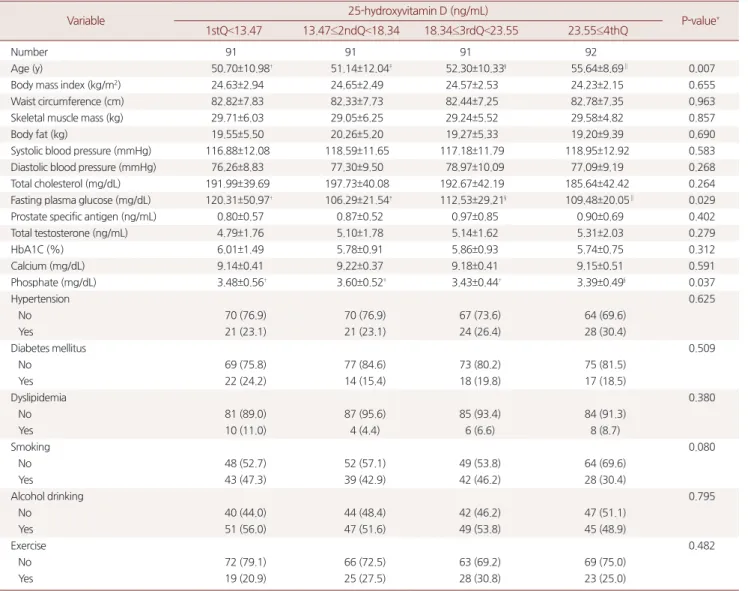Click the value 24.63±2.94
Image resolution: width=748 pixels, height=591 pixels.
[238, 85]
